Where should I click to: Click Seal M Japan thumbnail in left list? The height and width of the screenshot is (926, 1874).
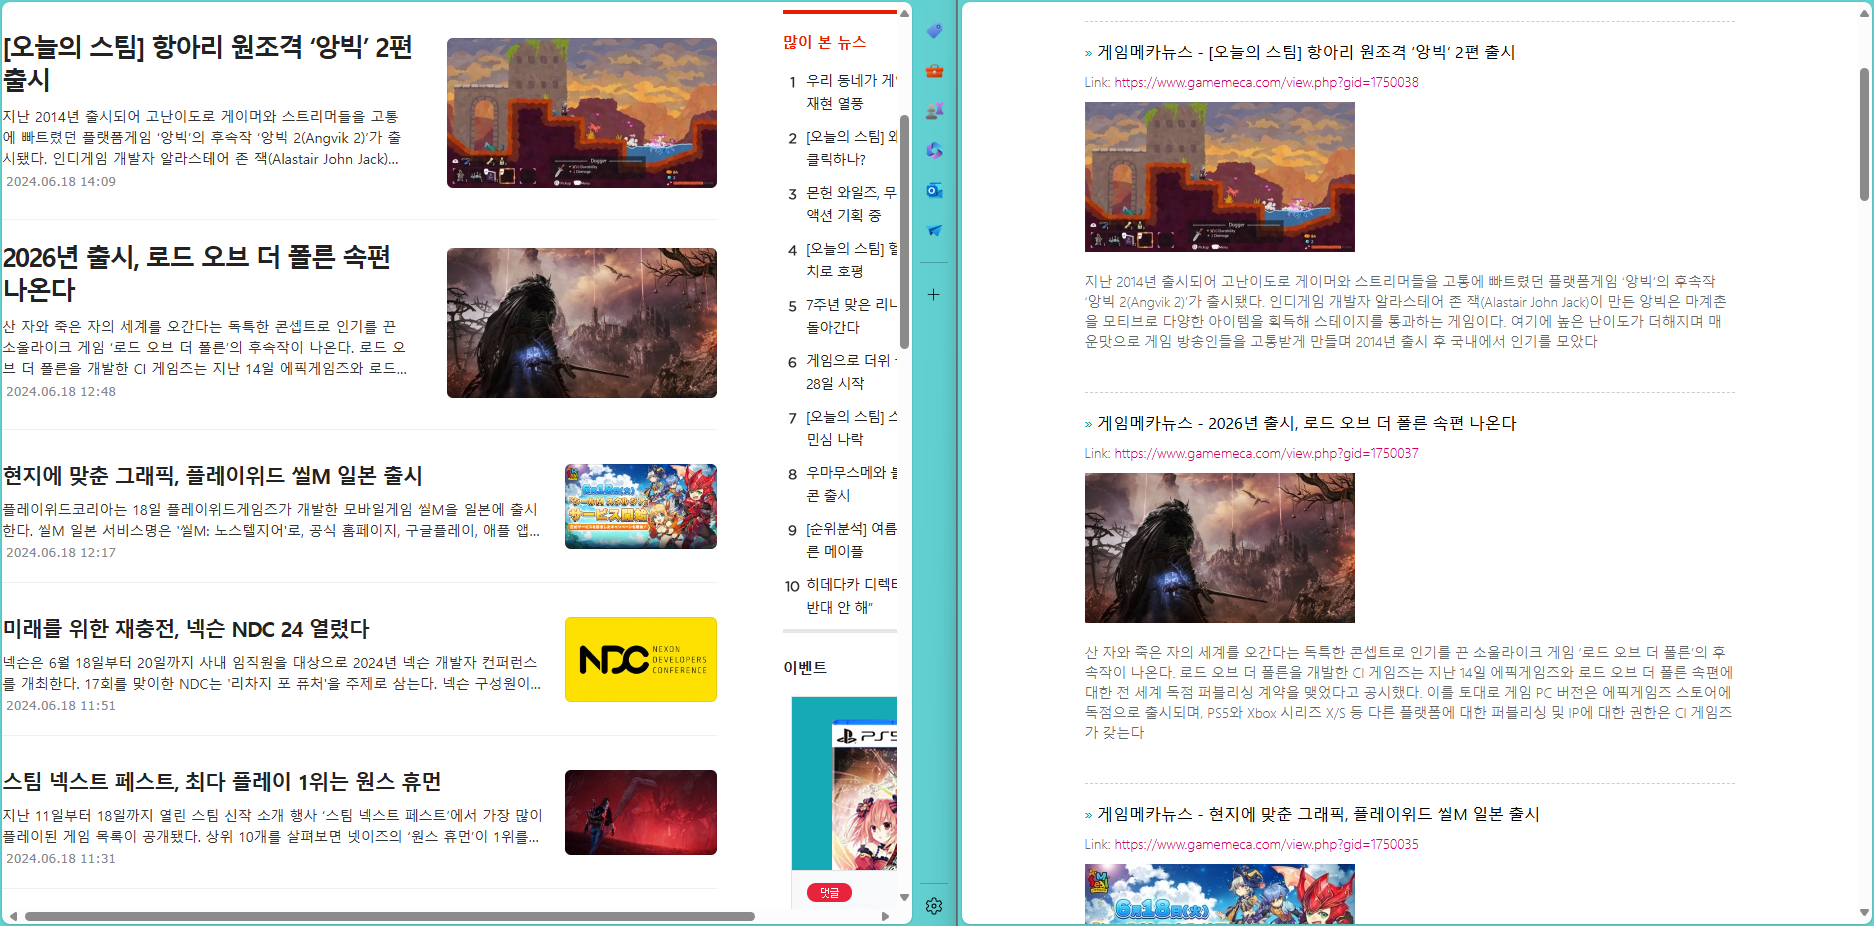(x=641, y=506)
